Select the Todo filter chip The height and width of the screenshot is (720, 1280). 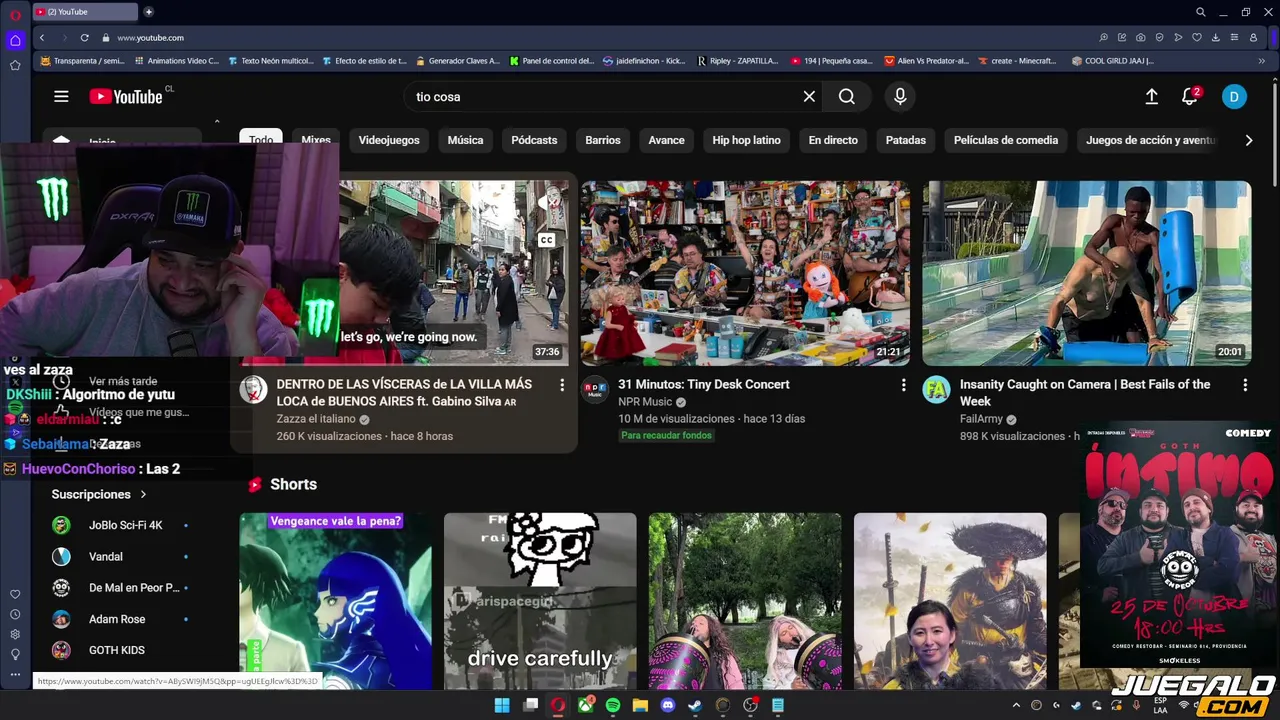(261, 140)
